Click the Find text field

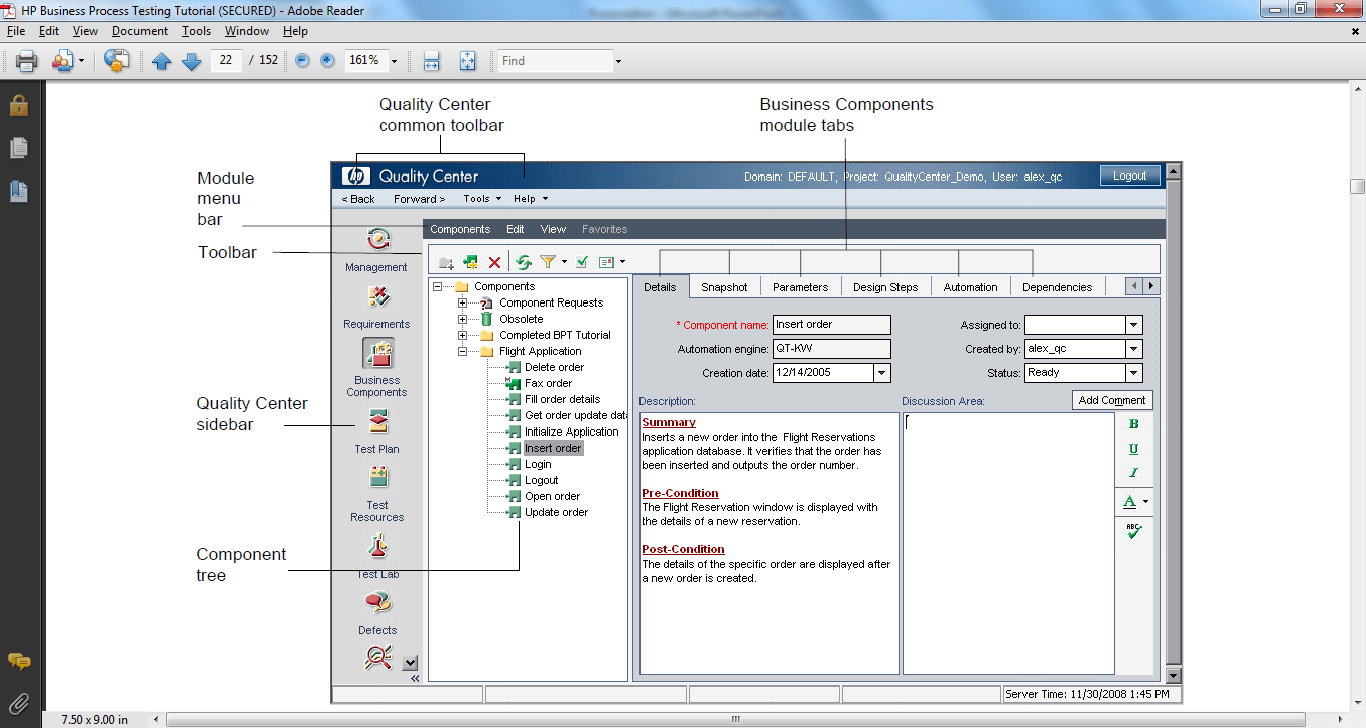555,61
